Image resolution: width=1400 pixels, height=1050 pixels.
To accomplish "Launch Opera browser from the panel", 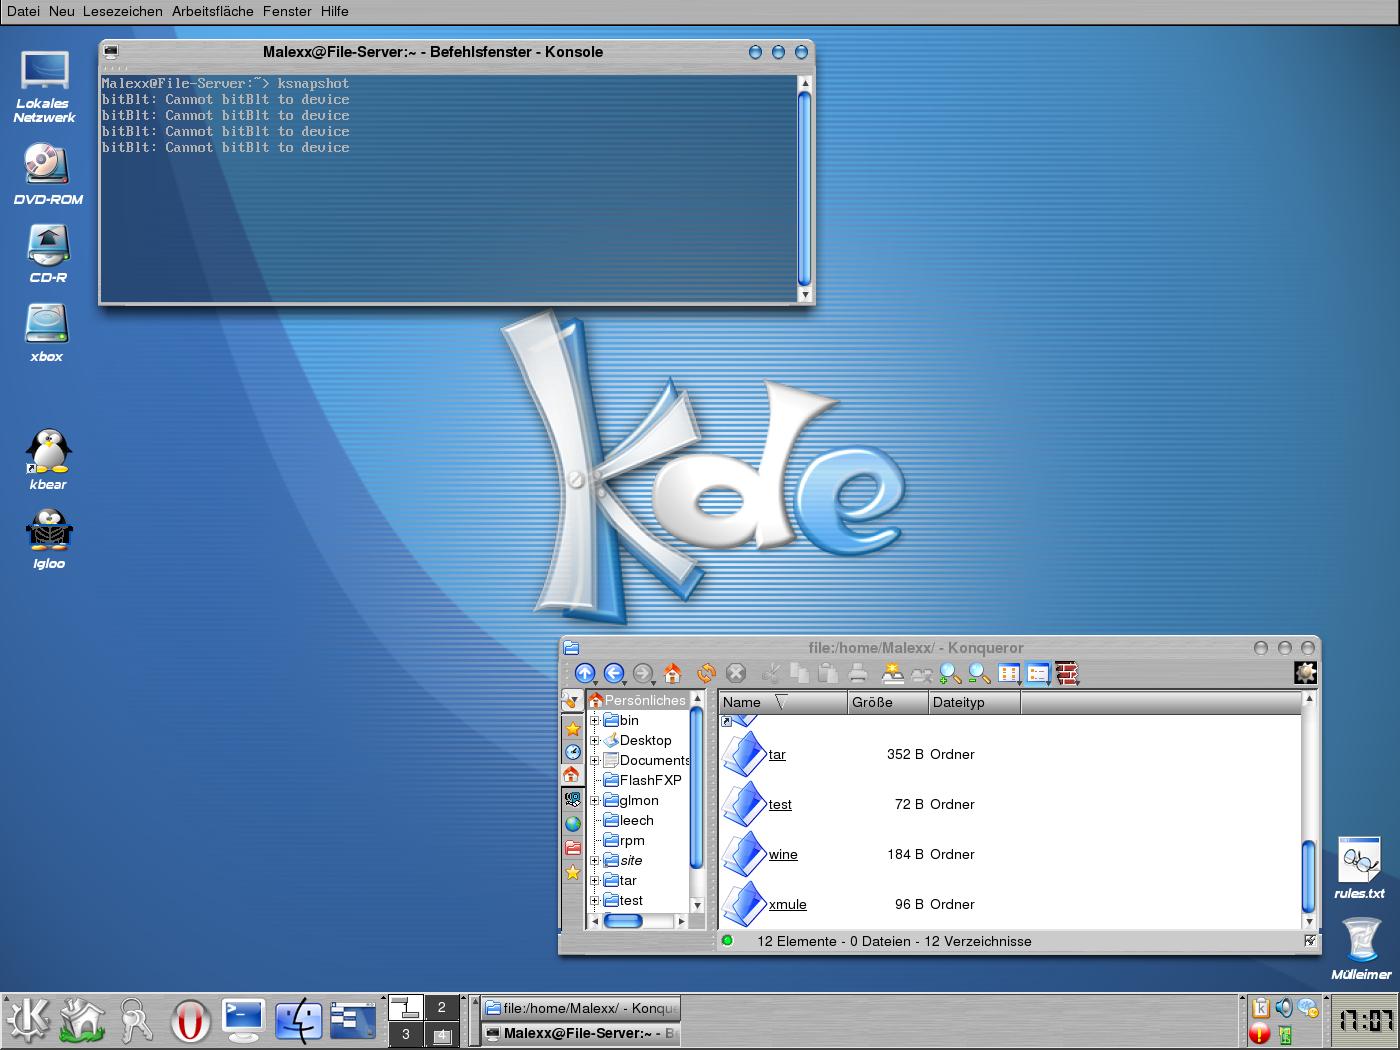I will (x=190, y=1021).
